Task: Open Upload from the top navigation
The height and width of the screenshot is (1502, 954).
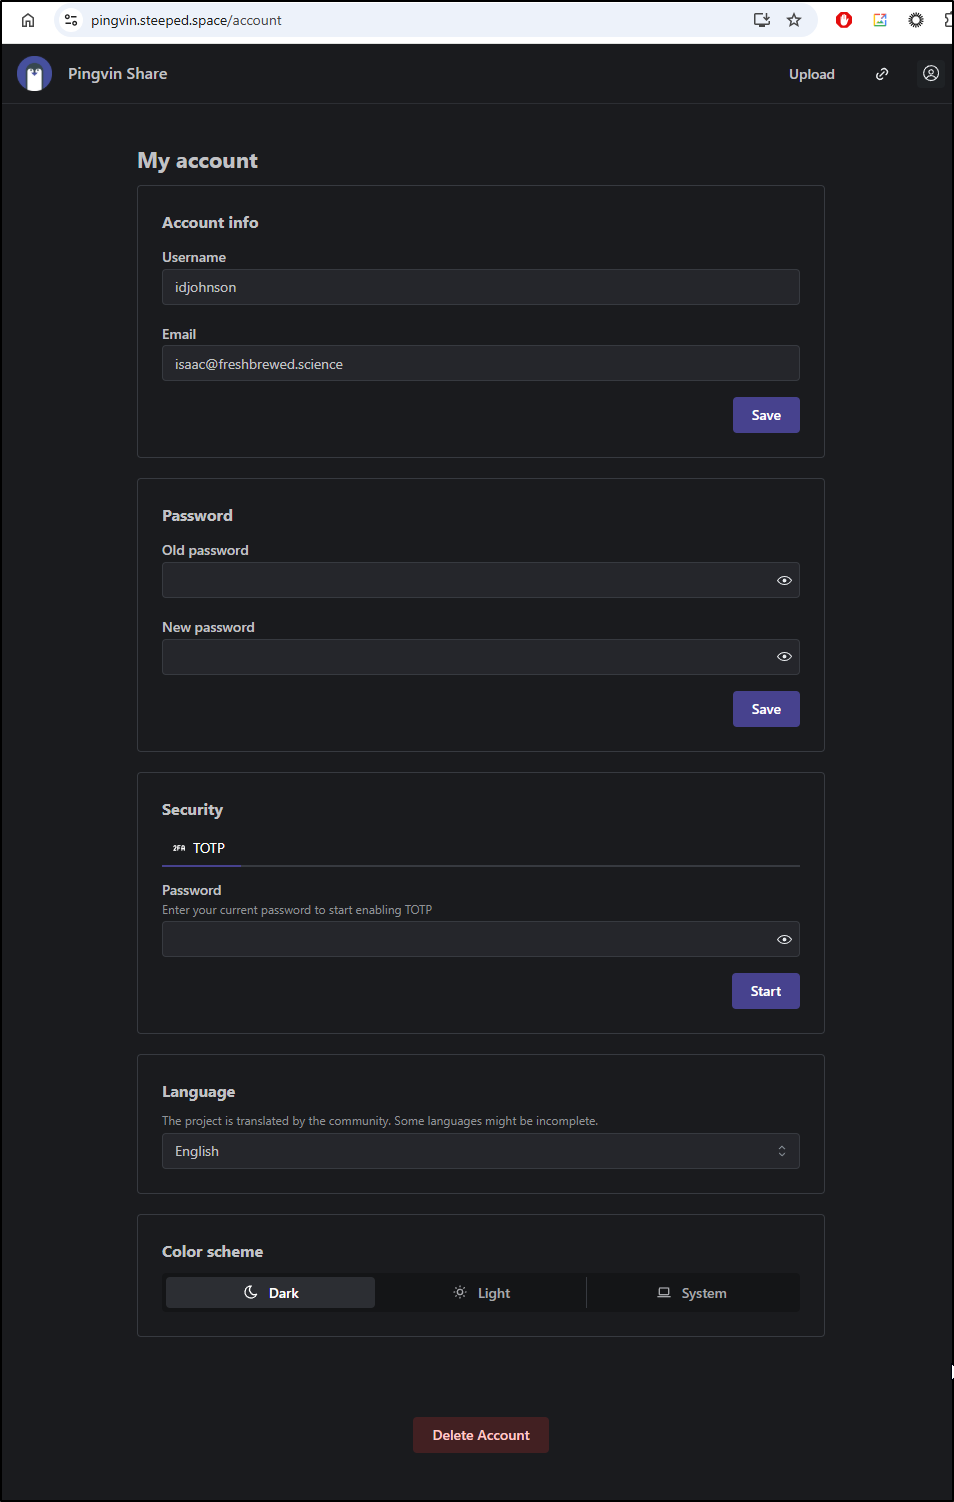Action: [812, 74]
